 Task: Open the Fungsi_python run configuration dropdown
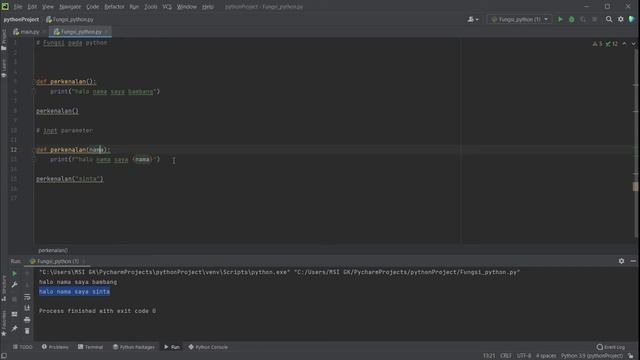(x=520, y=19)
